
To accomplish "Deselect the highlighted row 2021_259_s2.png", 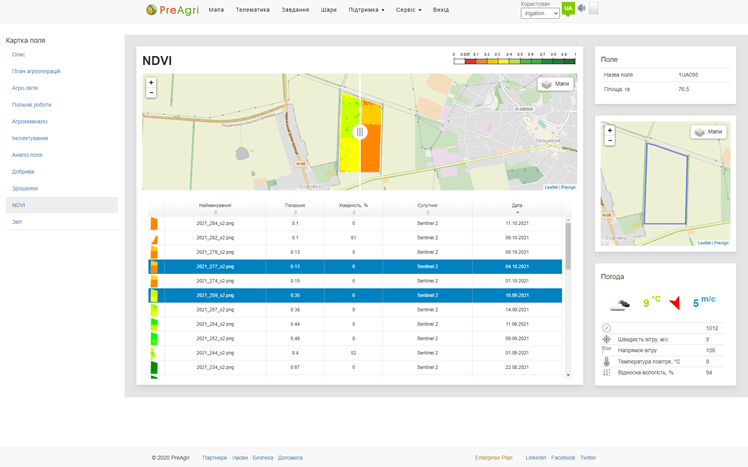I will [215, 296].
